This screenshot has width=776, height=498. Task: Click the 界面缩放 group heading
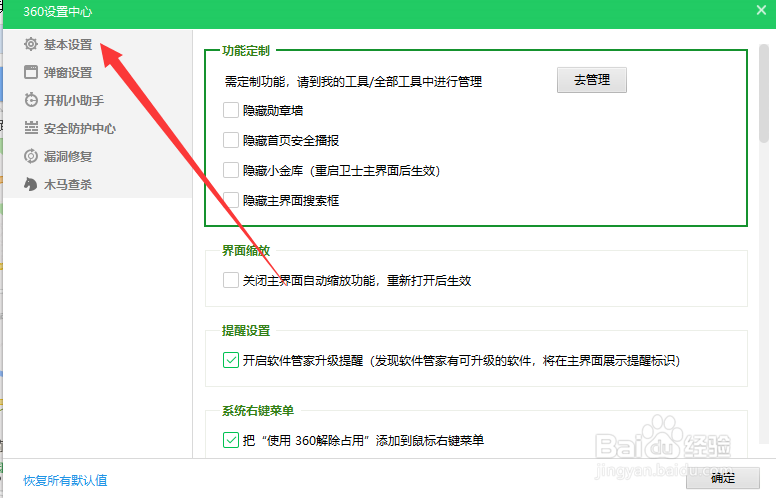click(x=246, y=250)
